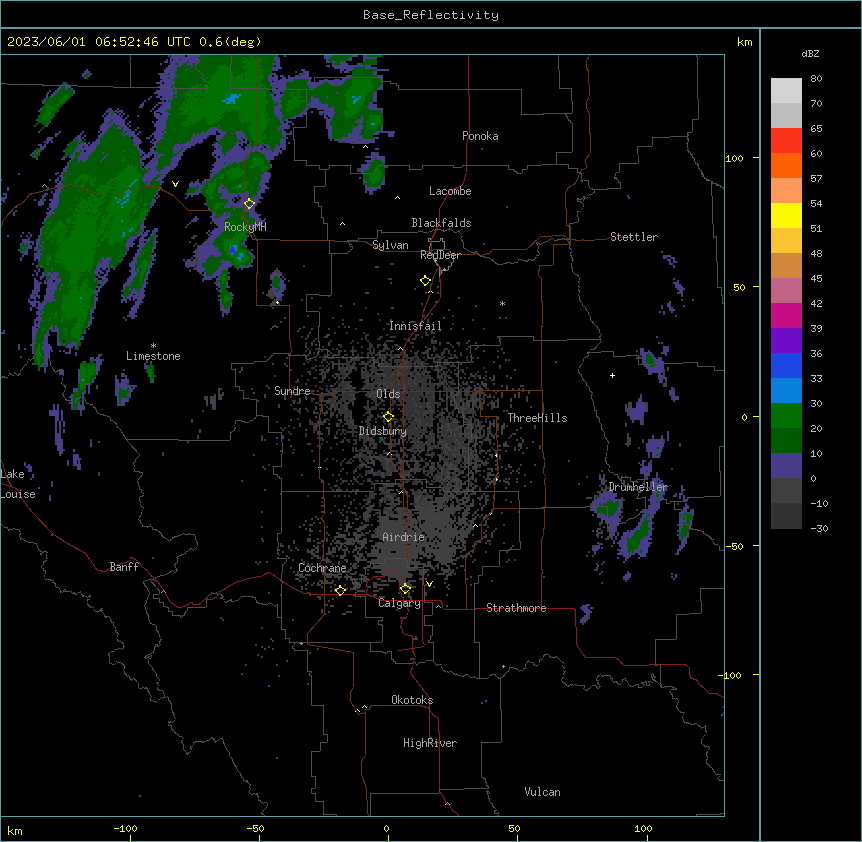Click the small green echo south of Ponoka
This screenshot has width=862, height=842.
[x=374, y=173]
